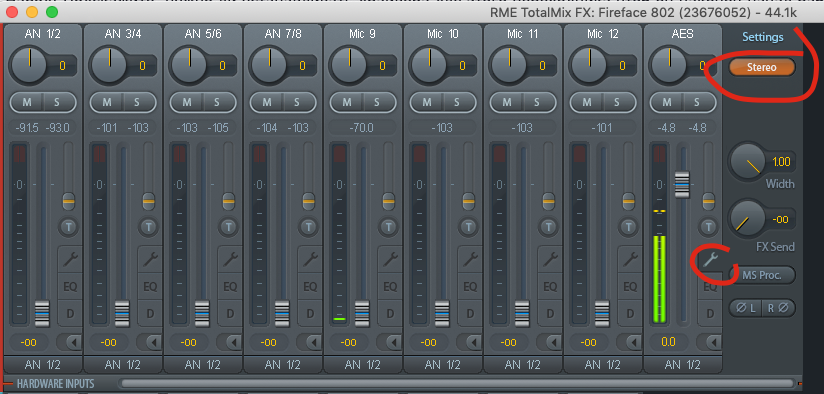
Task: Open settings wrench on AN 3/4 channel
Action: pos(150,258)
